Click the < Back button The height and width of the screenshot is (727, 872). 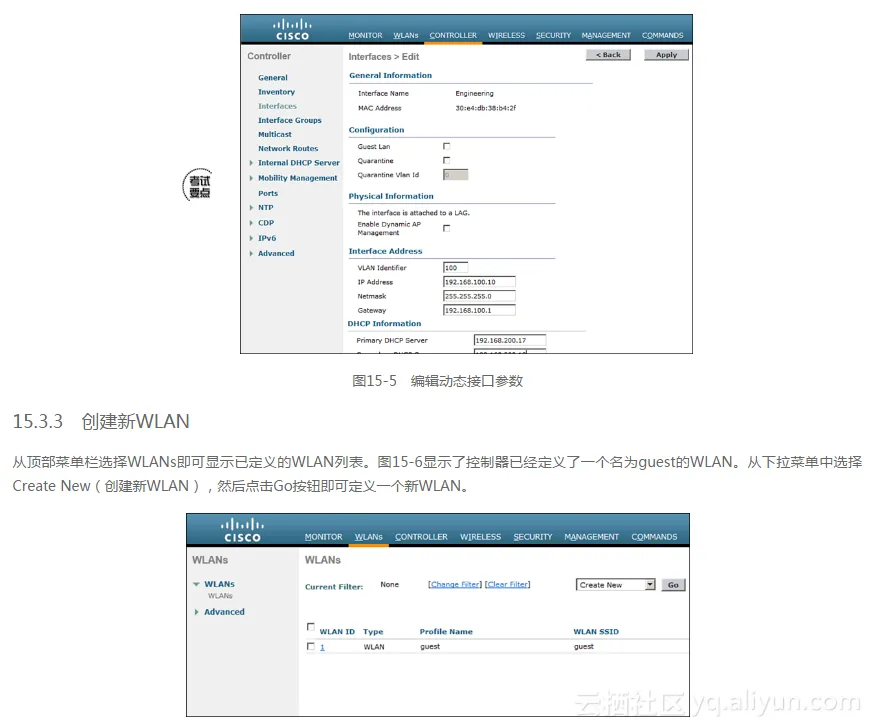pyautogui.click(x=608, y=55)
